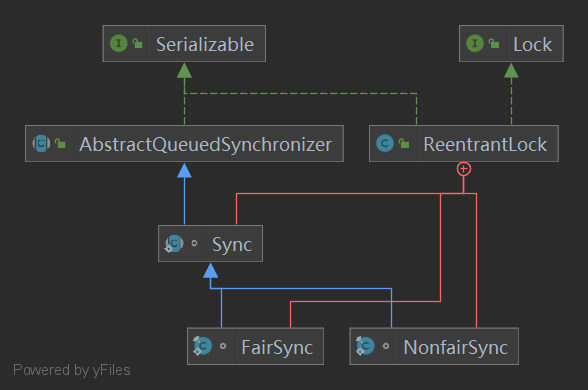The width and height of the screenshot is (588, 390).
Task: Click the interface icon on Lock node
Action: [x=475, y=44]
